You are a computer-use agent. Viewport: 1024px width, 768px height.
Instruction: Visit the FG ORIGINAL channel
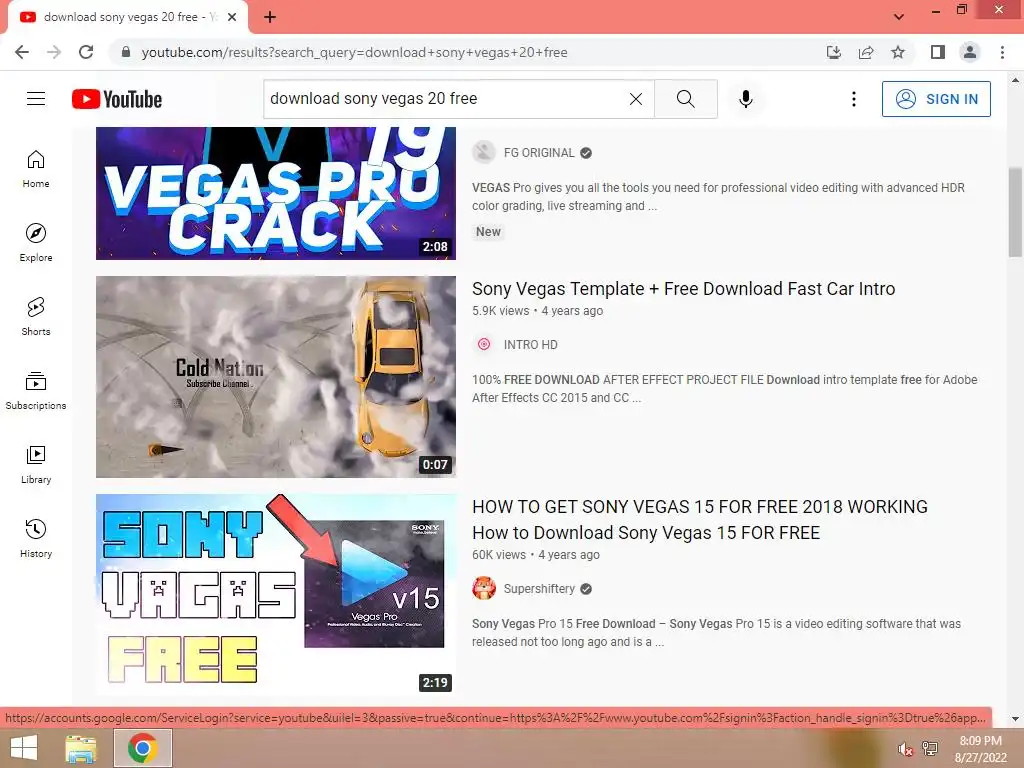coord(539,153)
